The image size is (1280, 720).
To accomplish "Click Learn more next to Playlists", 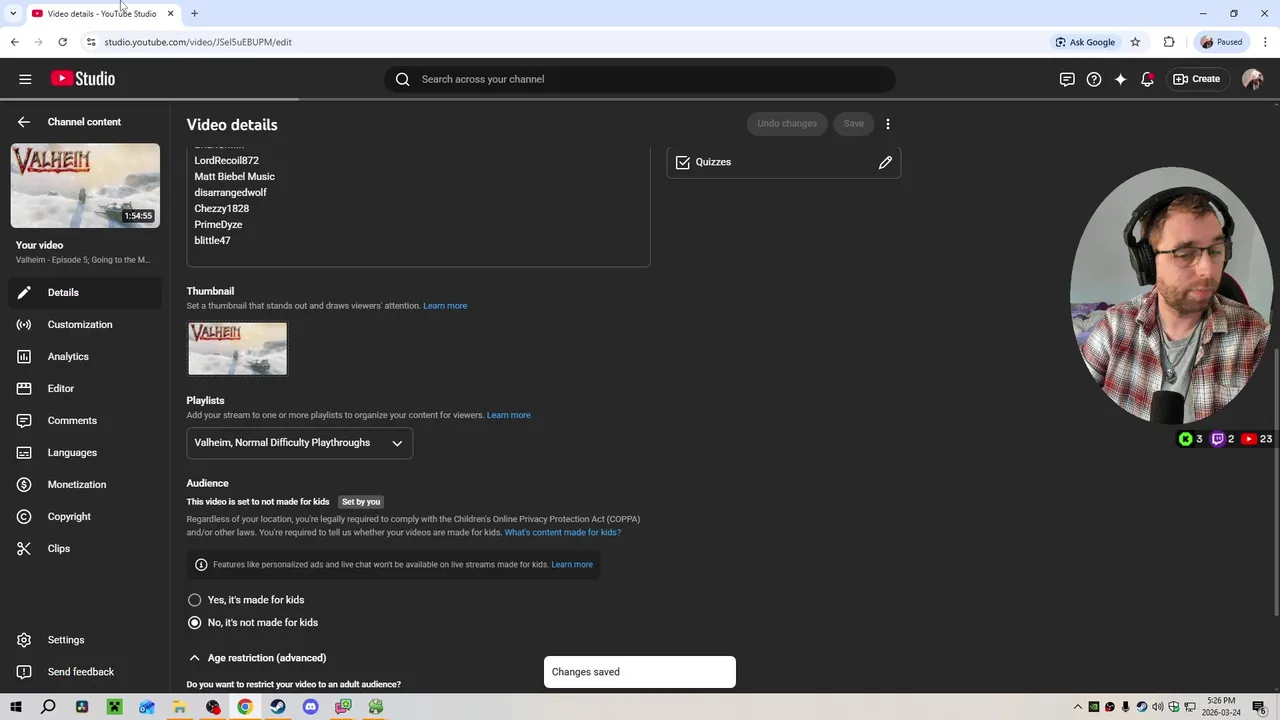I will click(x=509, y=415).
